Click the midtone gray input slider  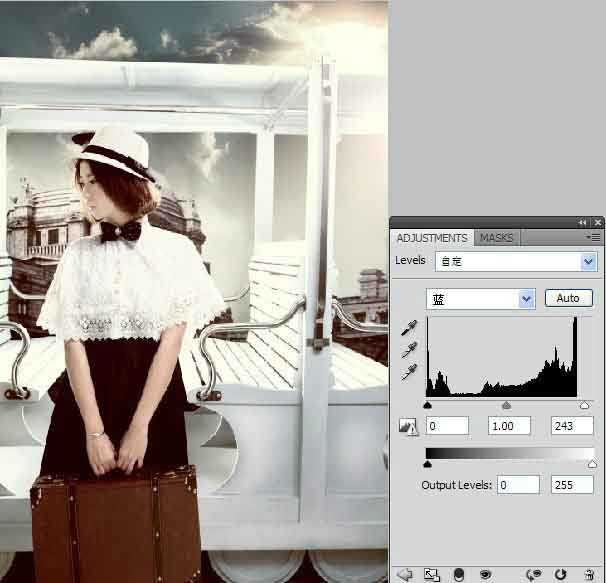506,405
